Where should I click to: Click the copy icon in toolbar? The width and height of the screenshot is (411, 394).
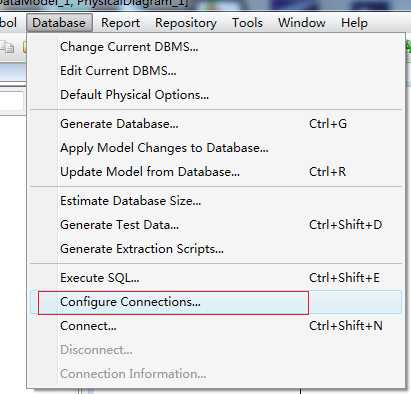click(7, 48)
